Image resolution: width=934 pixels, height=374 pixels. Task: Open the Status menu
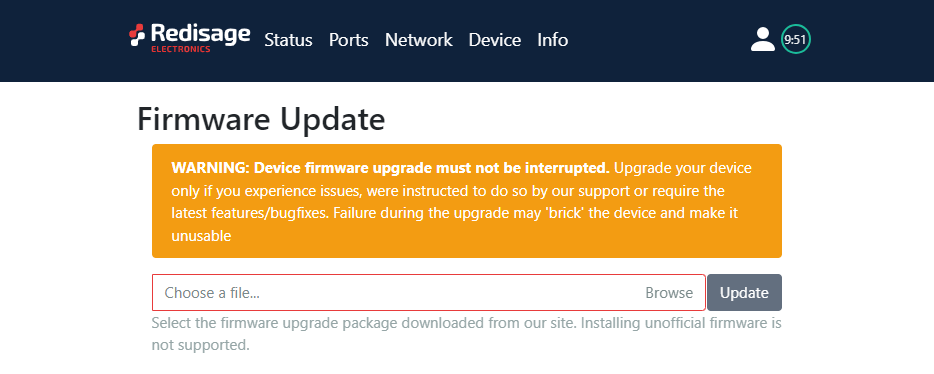click(x=288, y=40)
